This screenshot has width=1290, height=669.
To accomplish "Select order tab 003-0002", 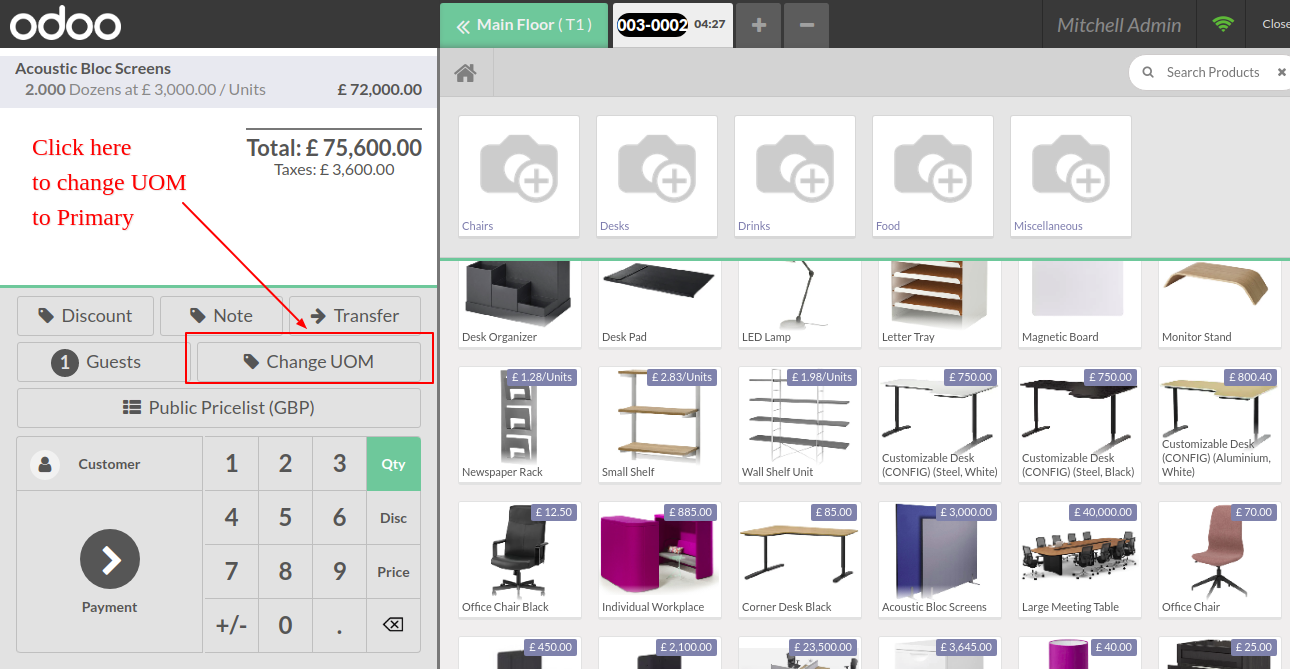I will (672, 25).
